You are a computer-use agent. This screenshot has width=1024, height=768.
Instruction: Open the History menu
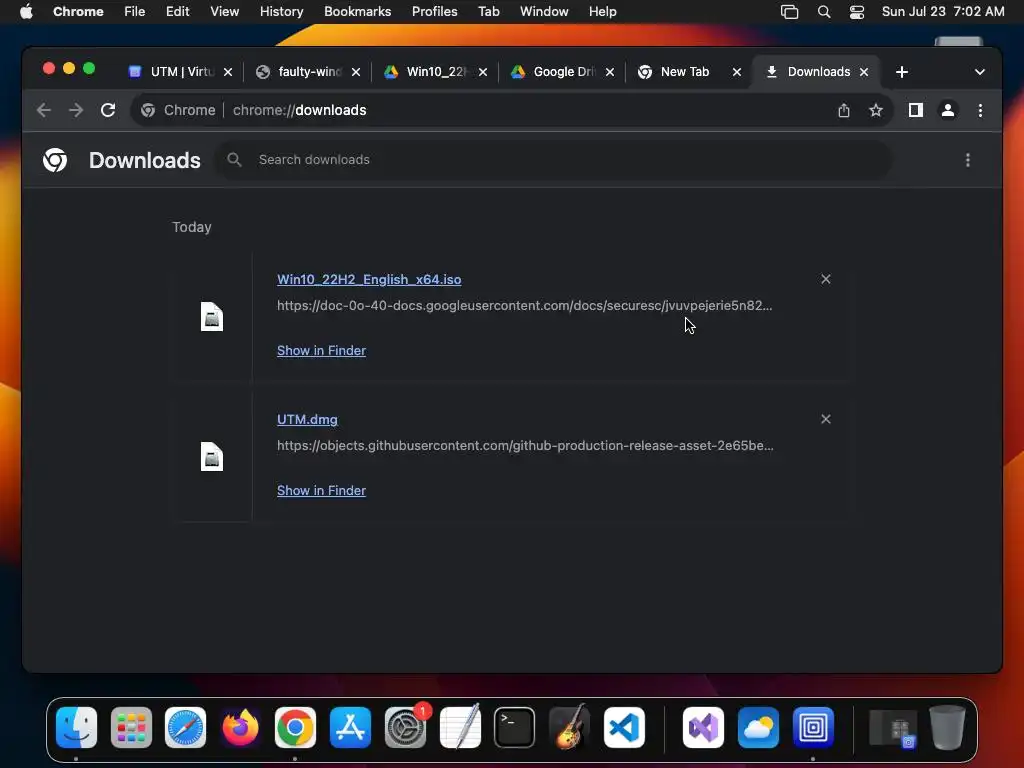(x=281, y=12)
